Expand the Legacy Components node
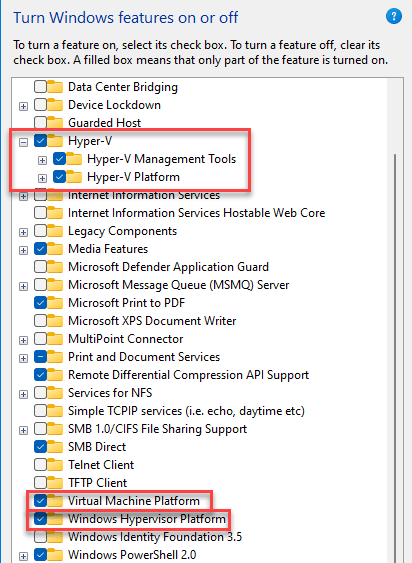Viewport: 412px width, 563px height. tap(23, 232)
